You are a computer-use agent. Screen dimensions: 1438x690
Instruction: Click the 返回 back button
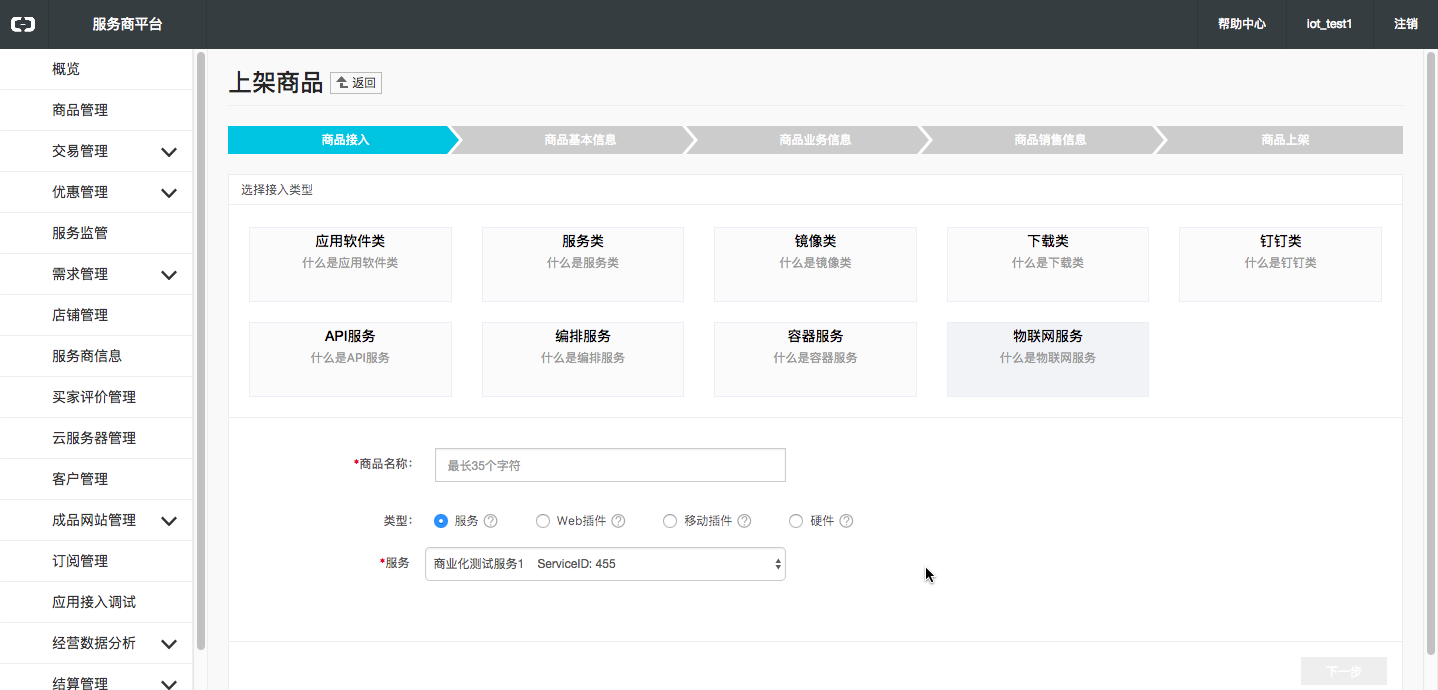coord(356,83)
